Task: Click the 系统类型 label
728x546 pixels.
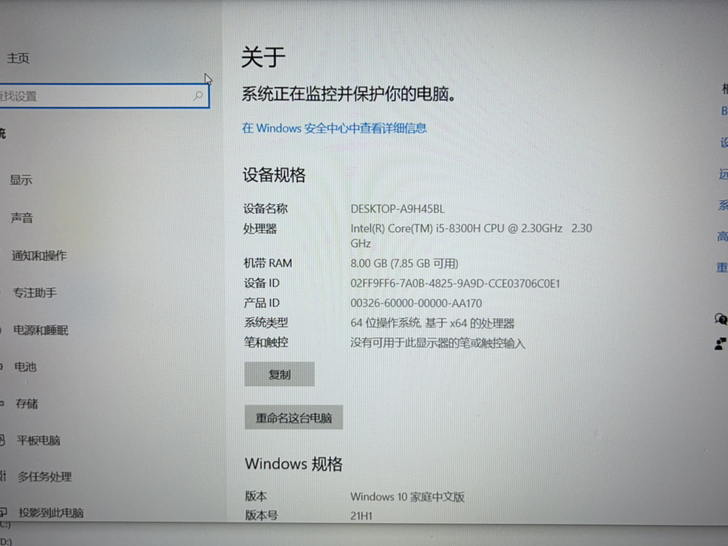Action: click(x=266, y=322)
